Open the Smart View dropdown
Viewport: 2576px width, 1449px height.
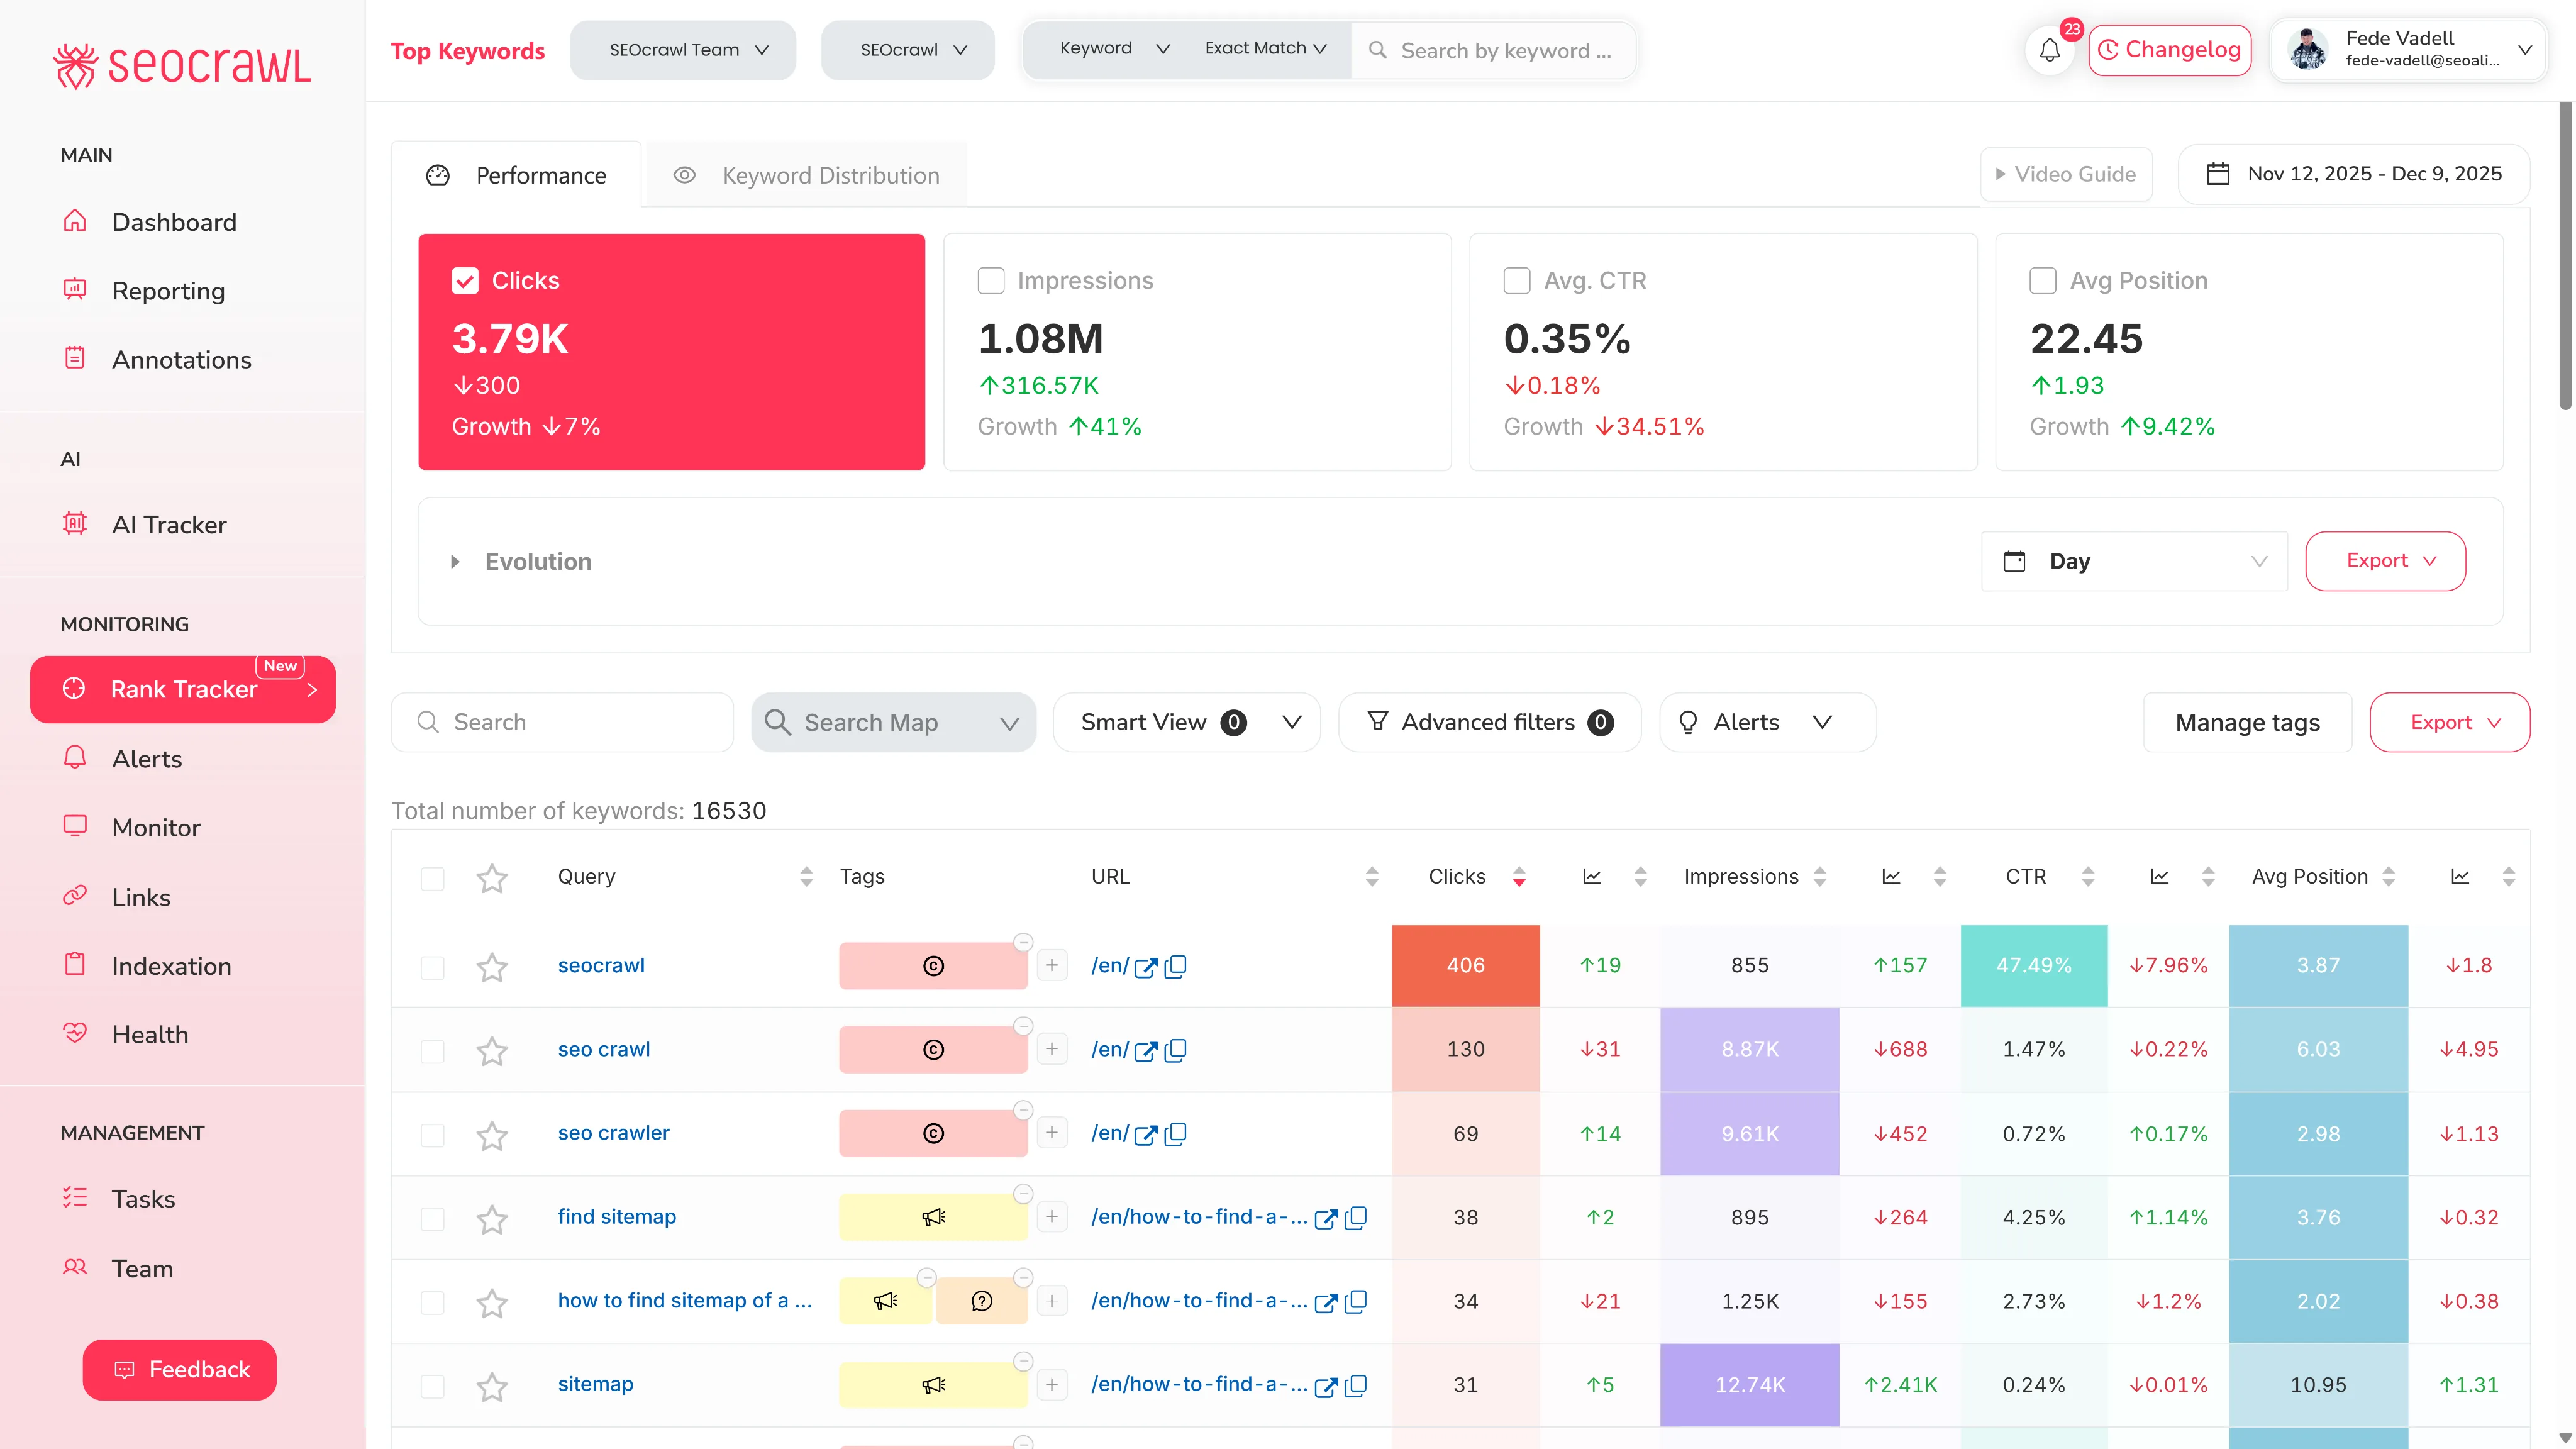click(1187, 722)
